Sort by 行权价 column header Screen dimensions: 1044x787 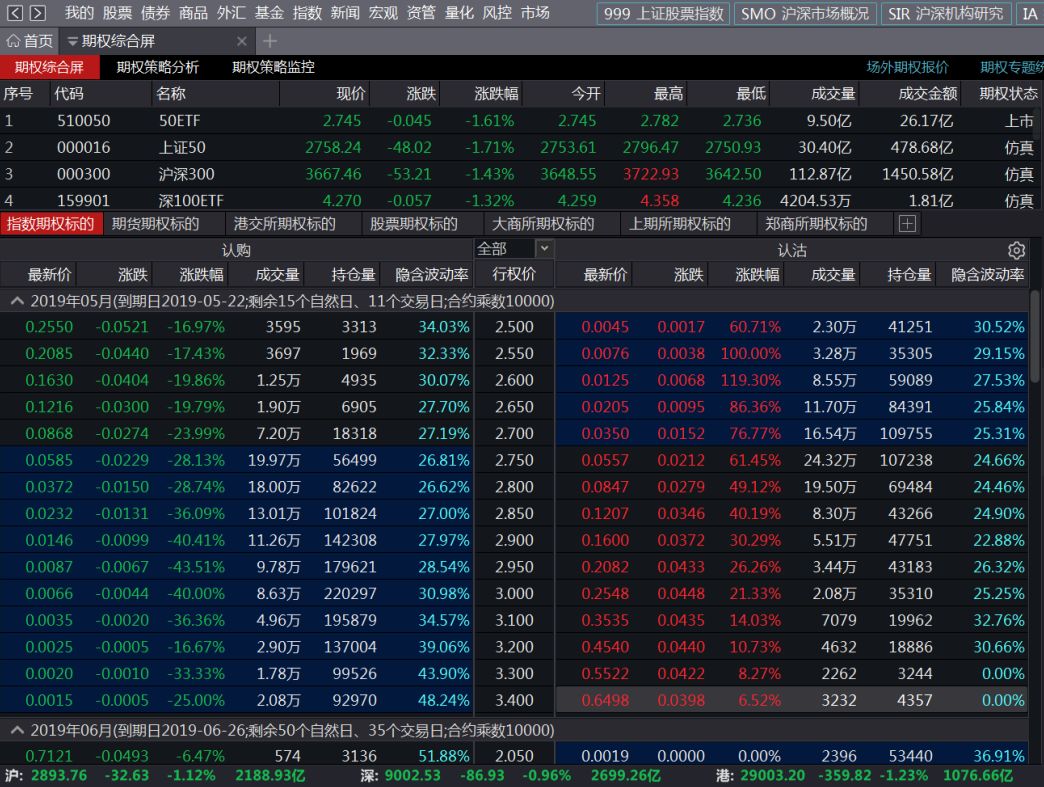click(x=514, y=274)
